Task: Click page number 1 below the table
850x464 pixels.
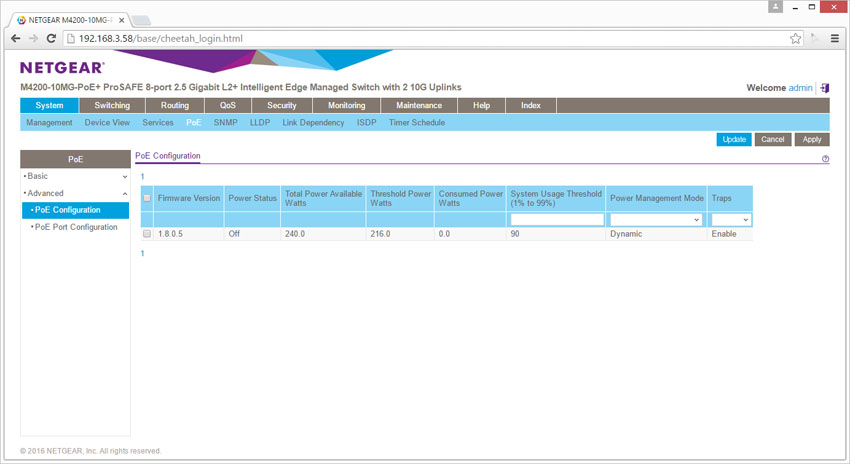Action: tap(143, 253)
